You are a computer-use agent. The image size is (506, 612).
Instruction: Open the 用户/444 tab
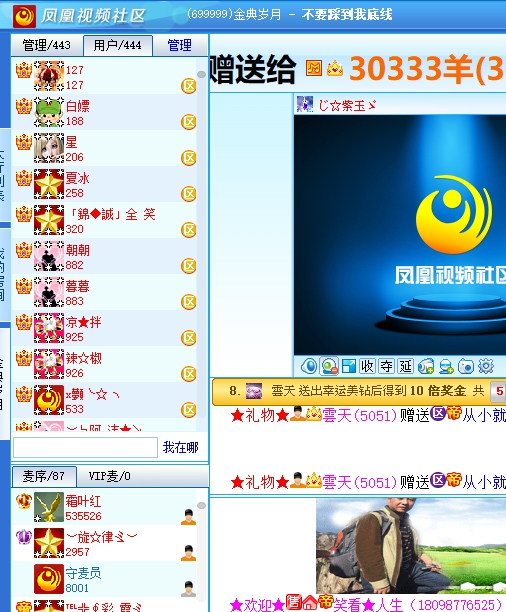coord(118,45)
